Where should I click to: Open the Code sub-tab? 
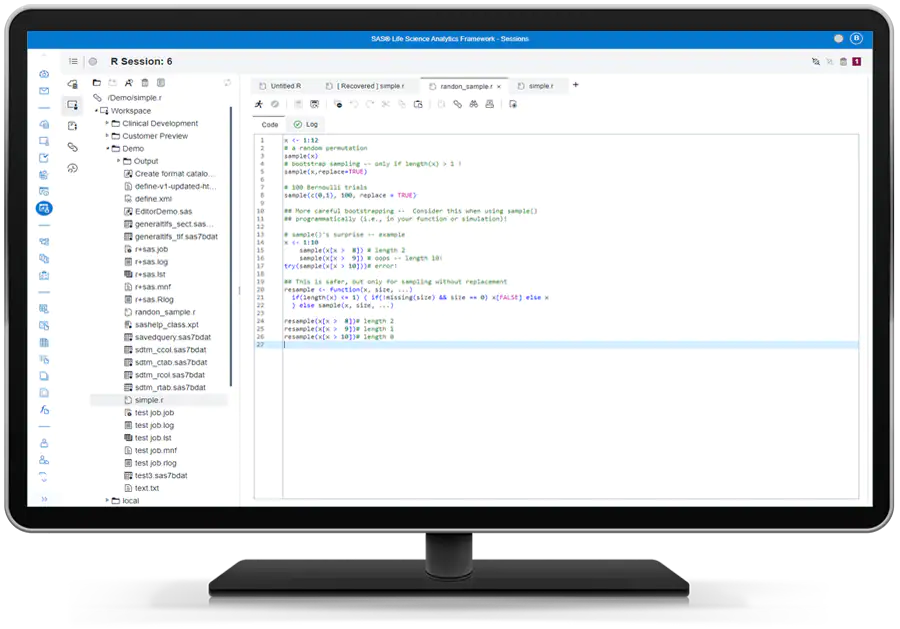(x=270, y=125)
